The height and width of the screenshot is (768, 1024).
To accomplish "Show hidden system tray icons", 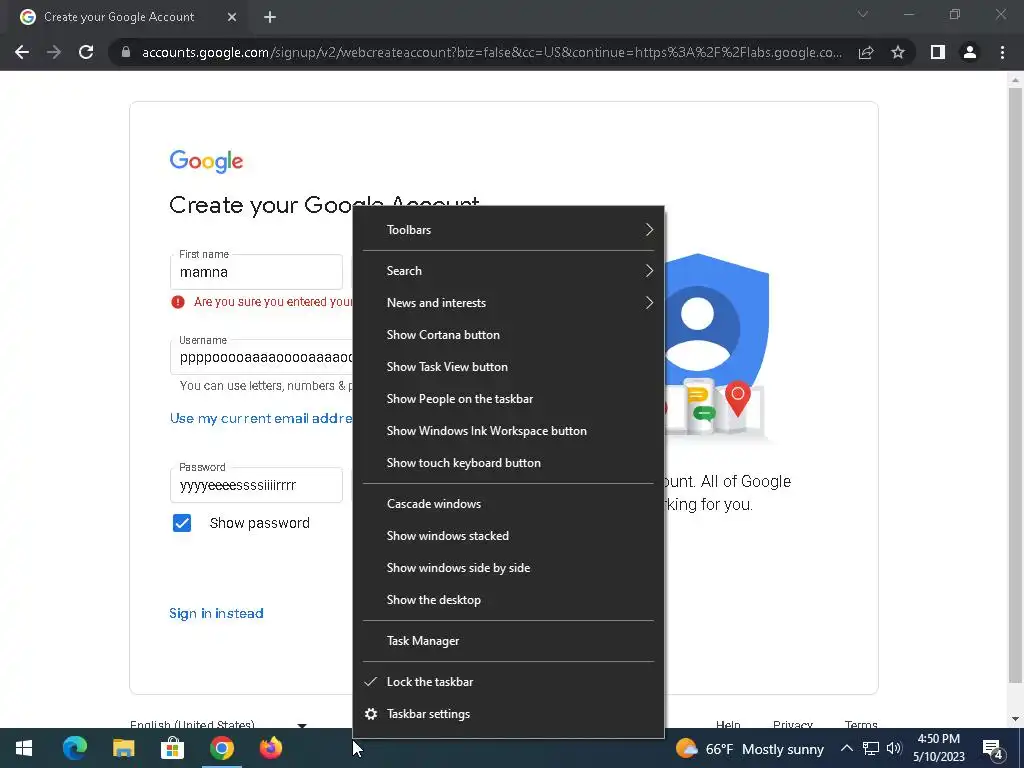I will (x=846, y=748).
